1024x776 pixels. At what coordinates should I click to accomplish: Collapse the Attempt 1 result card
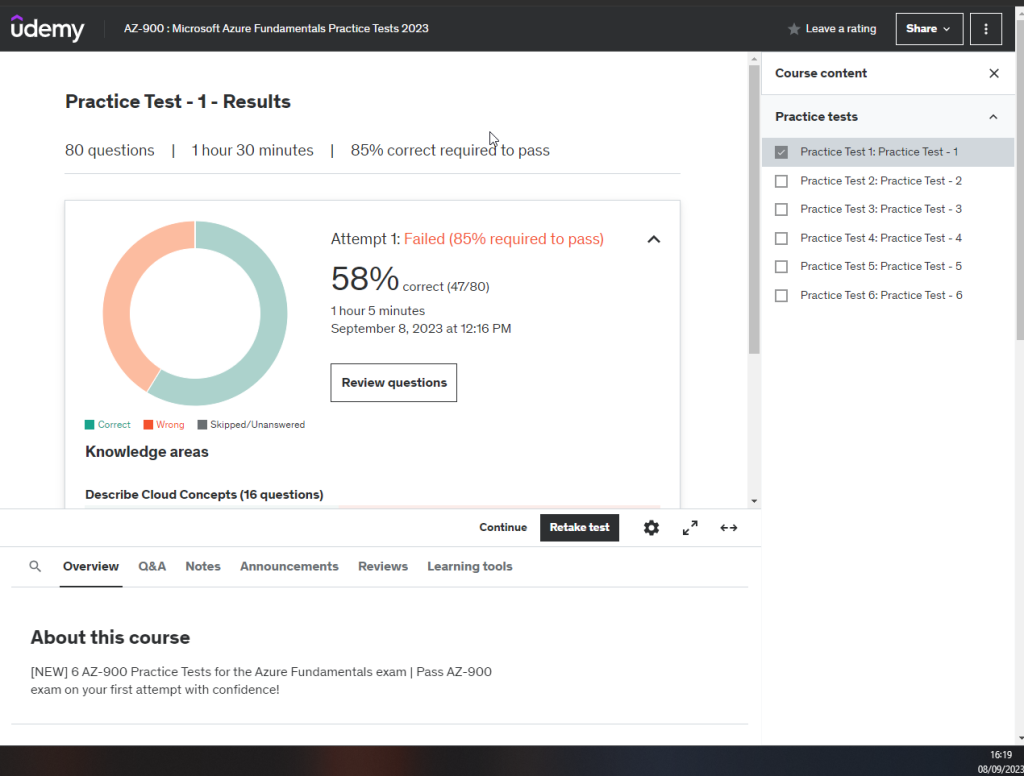[653, 239]
